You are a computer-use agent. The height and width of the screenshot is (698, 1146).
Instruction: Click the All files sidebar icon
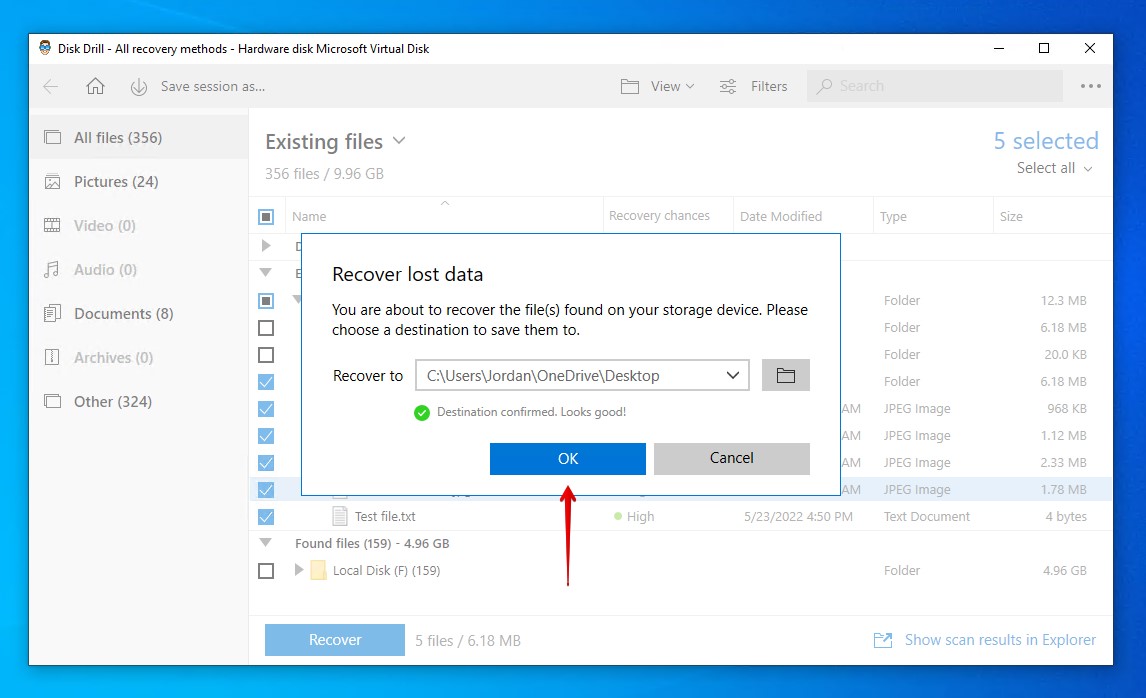[53, 137]
